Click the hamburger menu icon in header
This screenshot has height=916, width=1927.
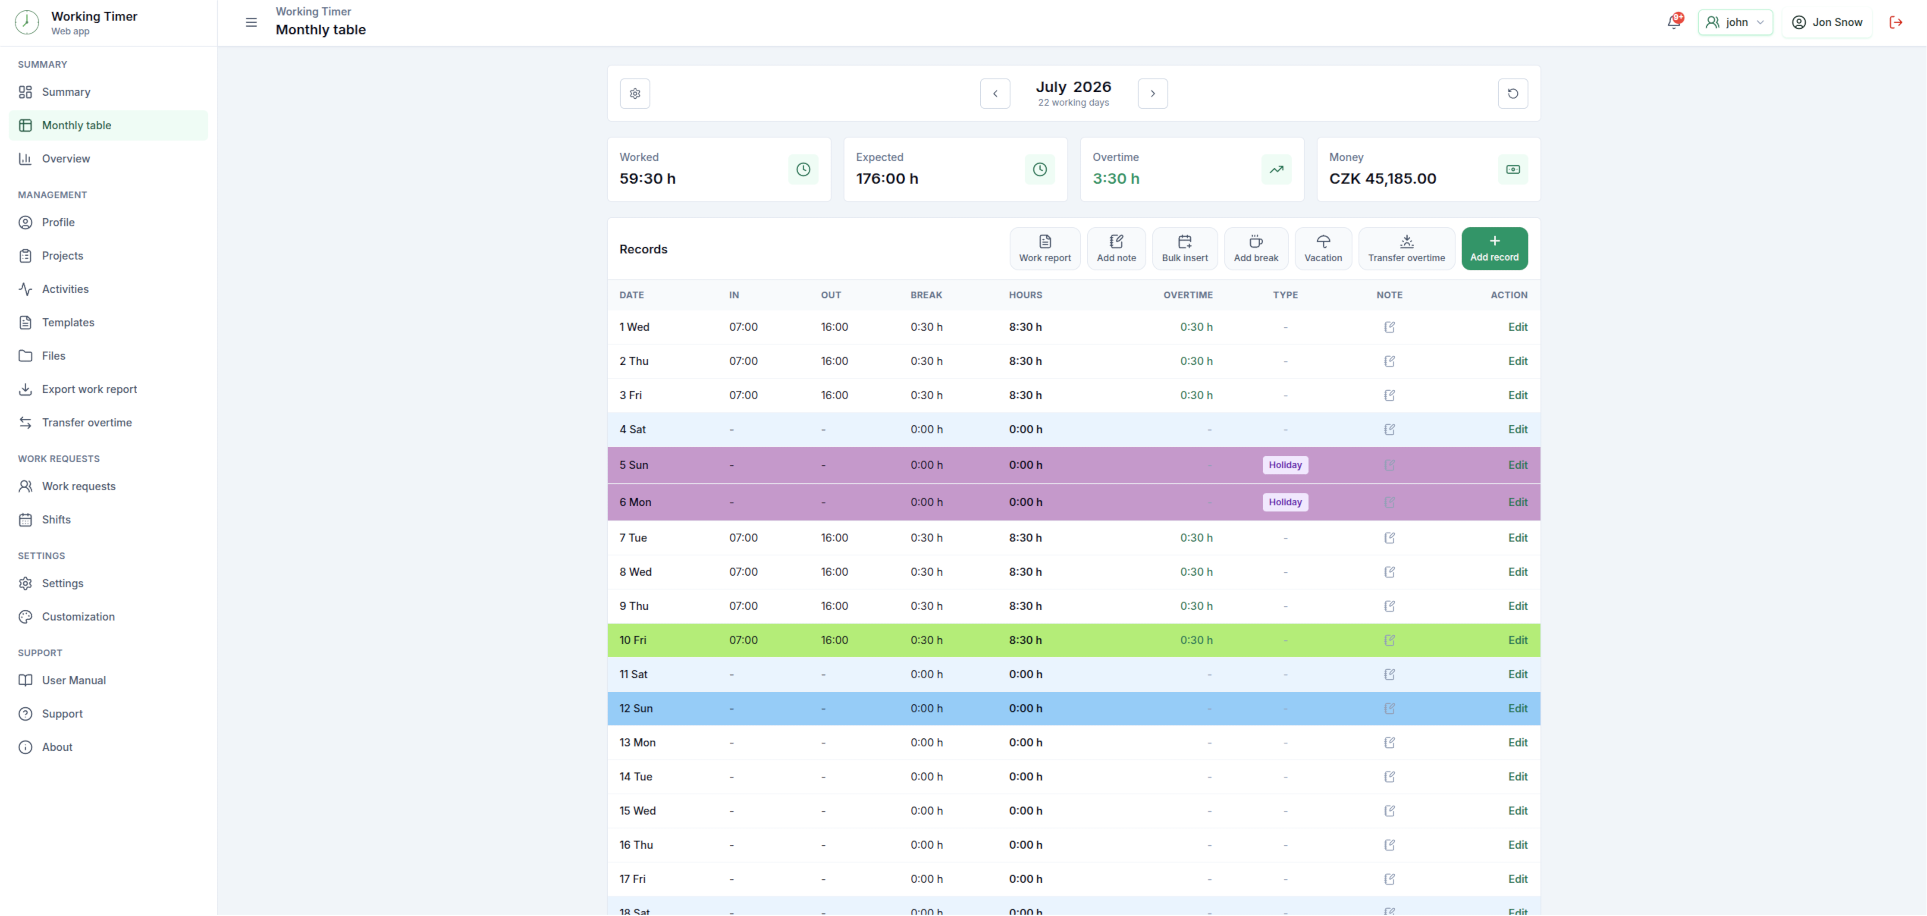251,22
